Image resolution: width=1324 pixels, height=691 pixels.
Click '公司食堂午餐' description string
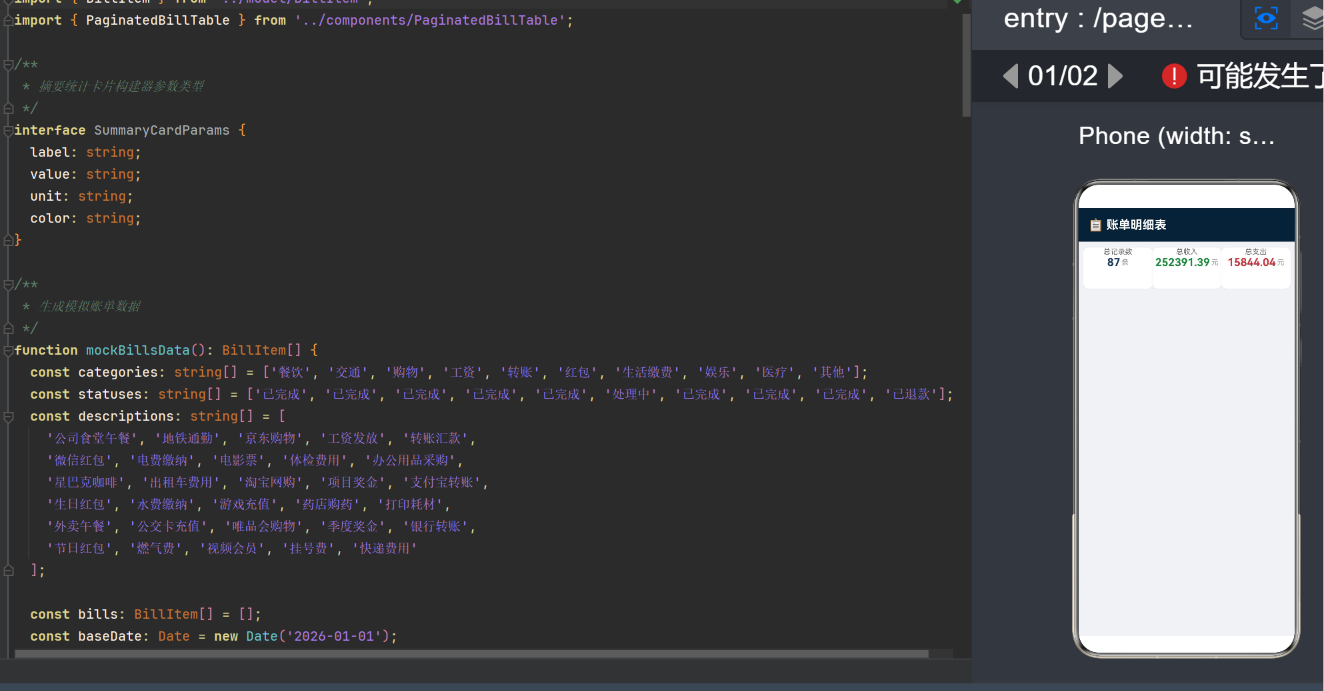click(x=94, y=438)
